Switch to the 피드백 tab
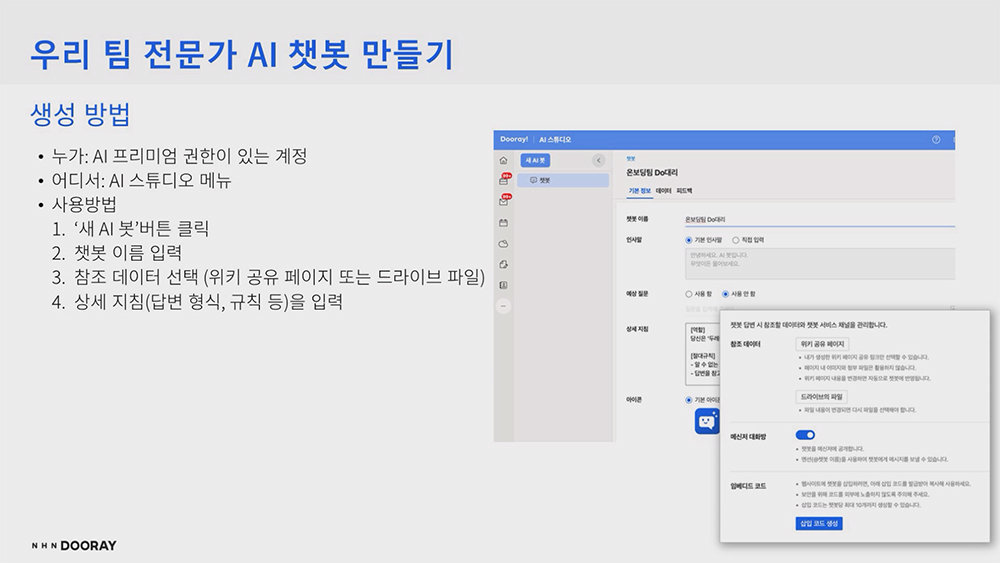Viewport: 1000px width, 563px height. click(684, 191)
